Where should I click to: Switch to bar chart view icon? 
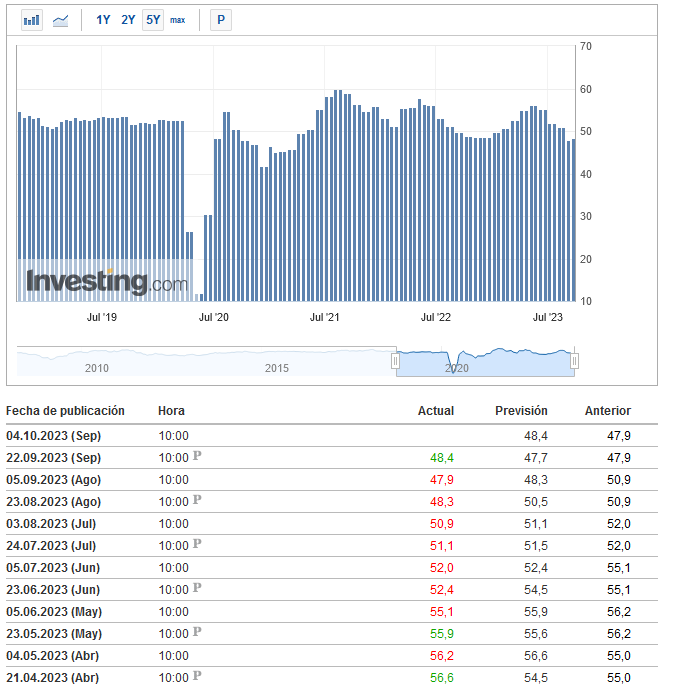click(x=32, y=20)
